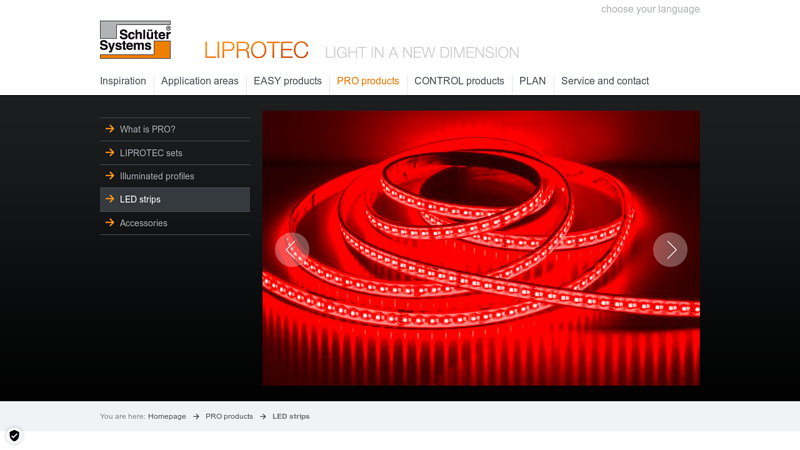Click the privacy shield badge icon
The width and height of the screenshot is (800, 450).
(x=14, y=435)
